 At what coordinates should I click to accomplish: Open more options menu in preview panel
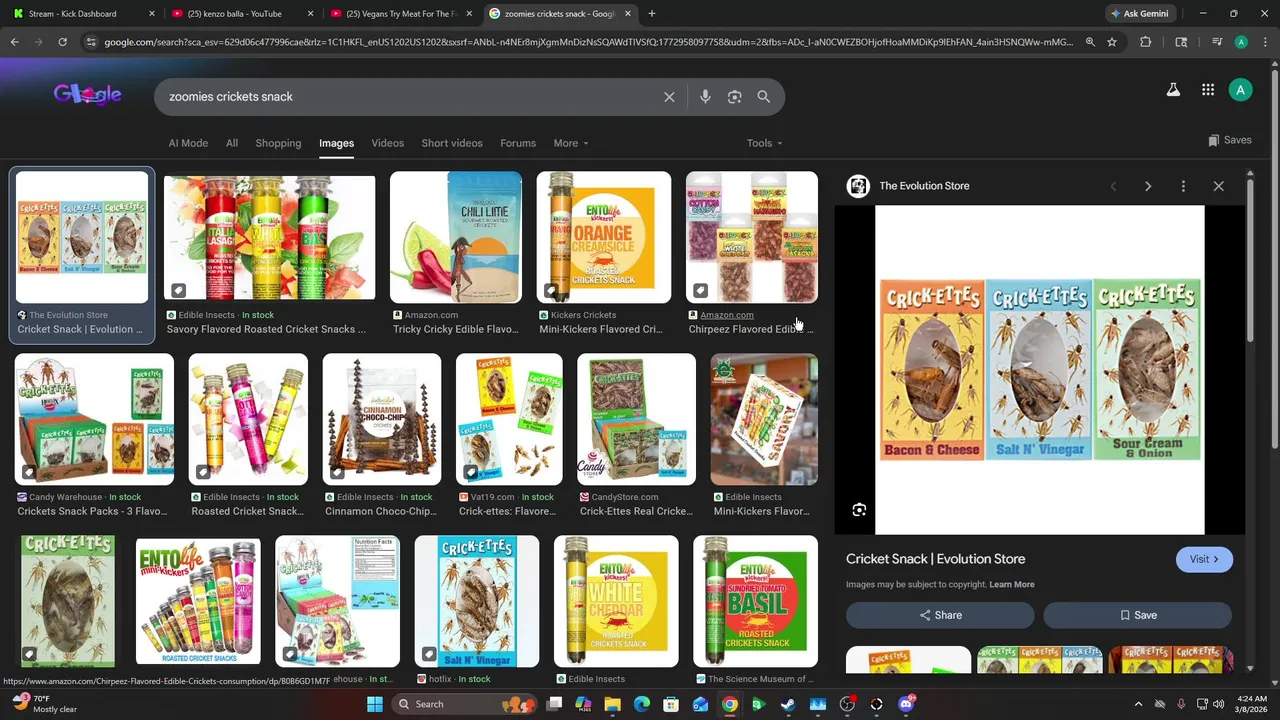click(1183, 186)
